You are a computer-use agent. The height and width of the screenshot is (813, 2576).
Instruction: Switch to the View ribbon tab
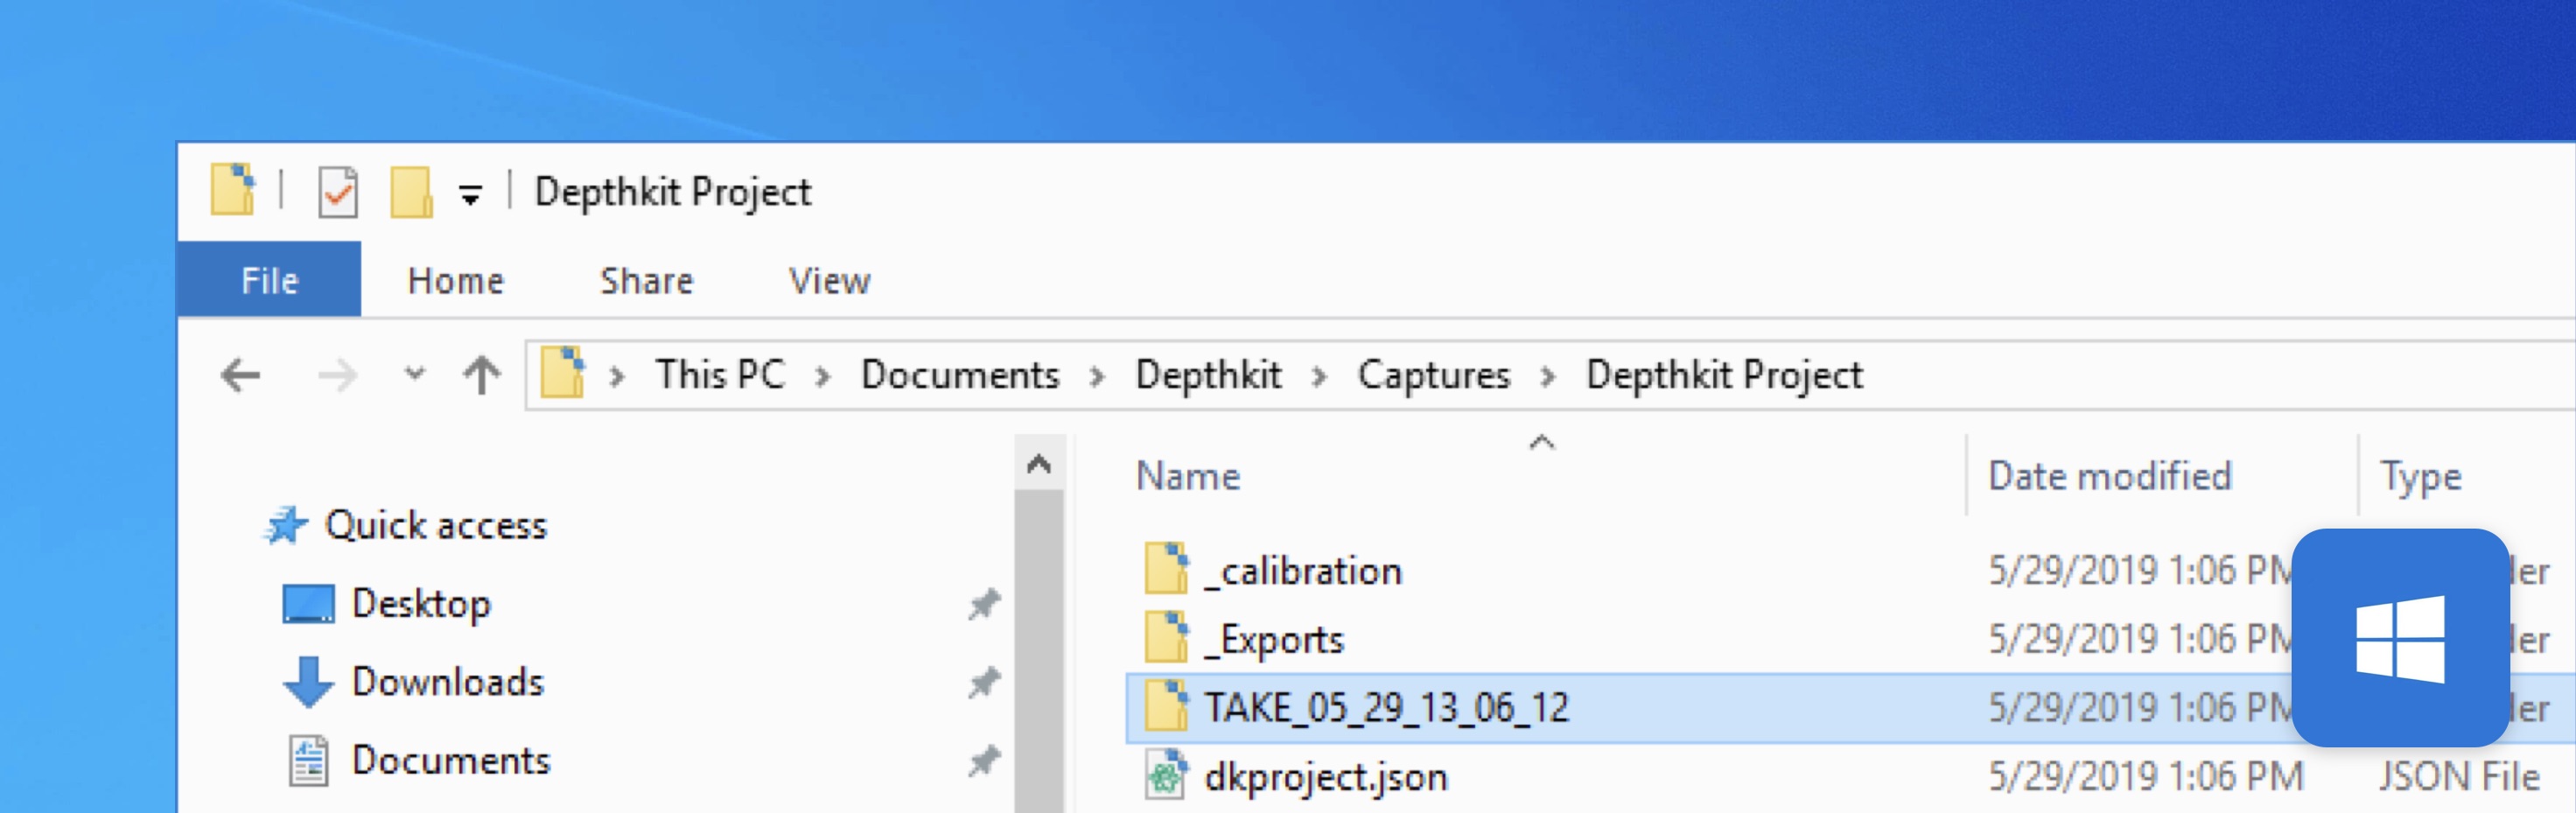point(829,281)
